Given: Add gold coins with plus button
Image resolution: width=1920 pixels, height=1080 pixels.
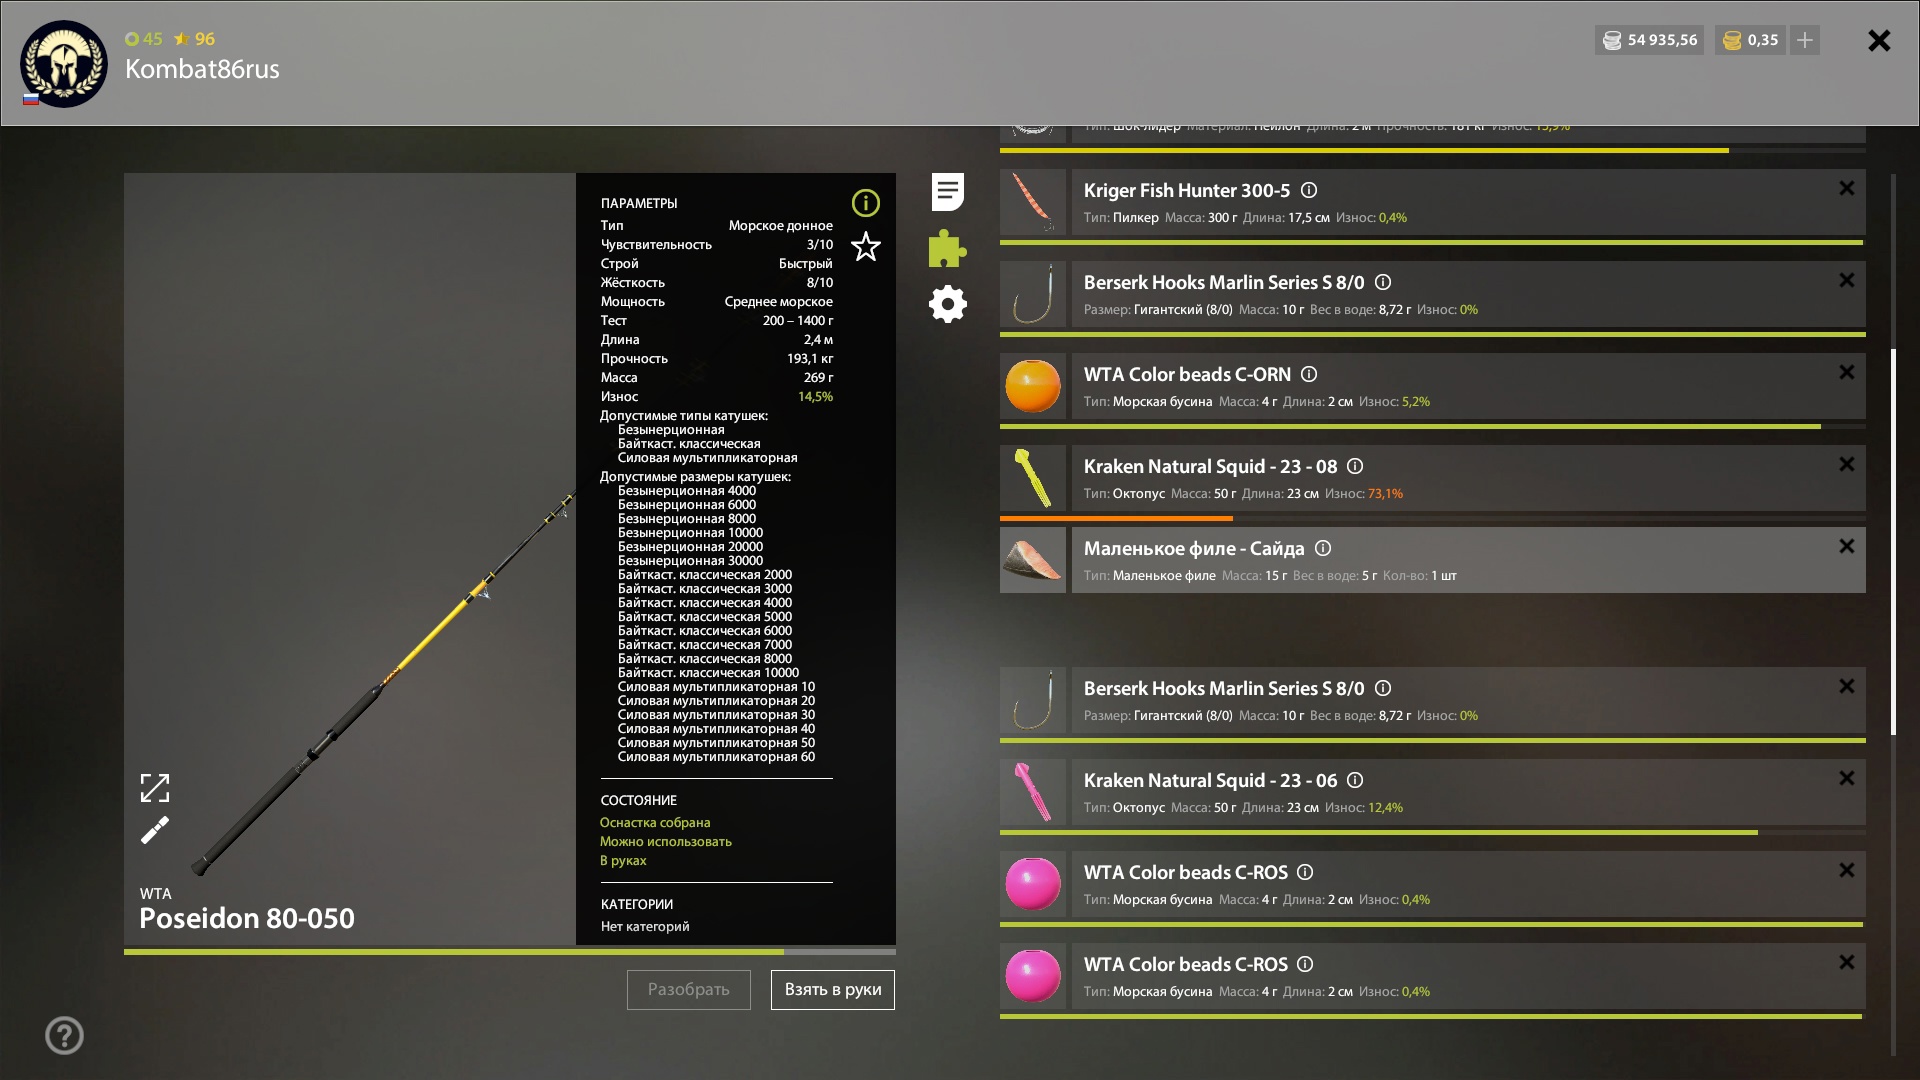Looking at the screenshot, I should (x=1804, y=40).
